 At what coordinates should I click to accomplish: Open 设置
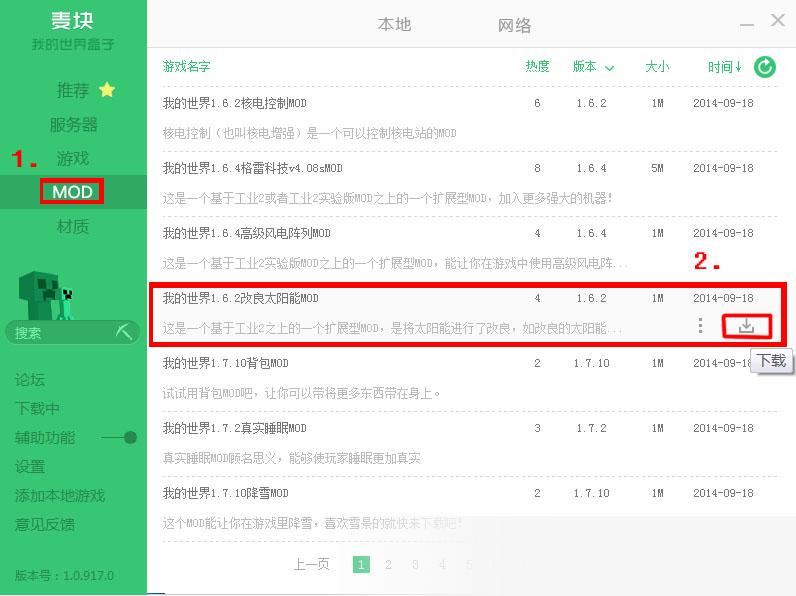[29, 466]
